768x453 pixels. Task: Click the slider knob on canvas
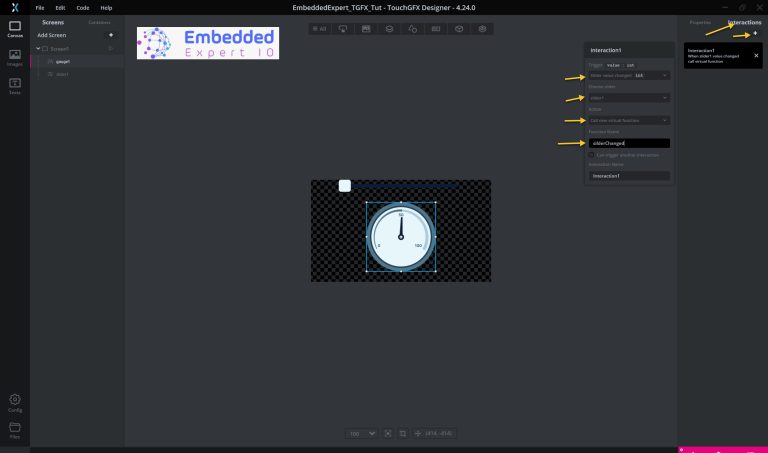(345, 186)
